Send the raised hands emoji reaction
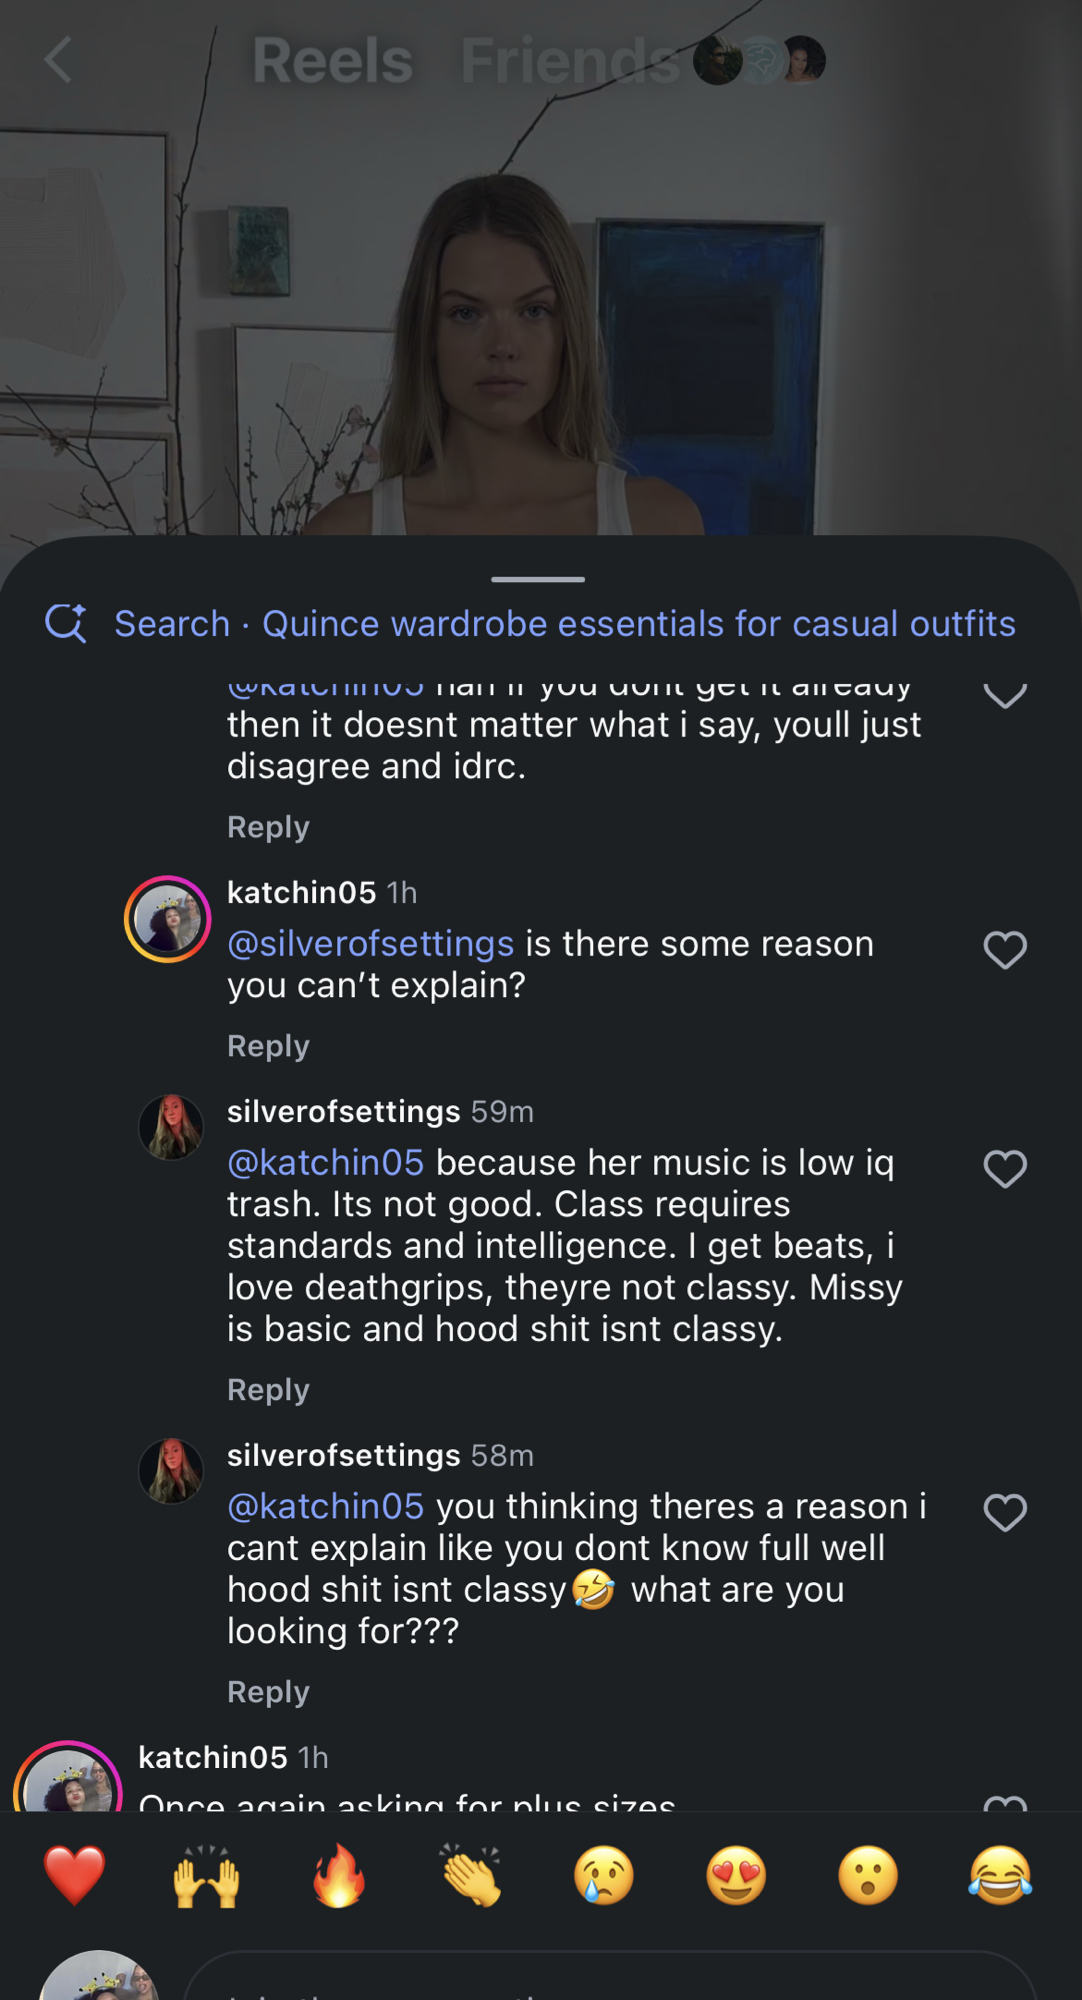This screenshot has width=1082, height=2000. click(x=206, y=1876)
